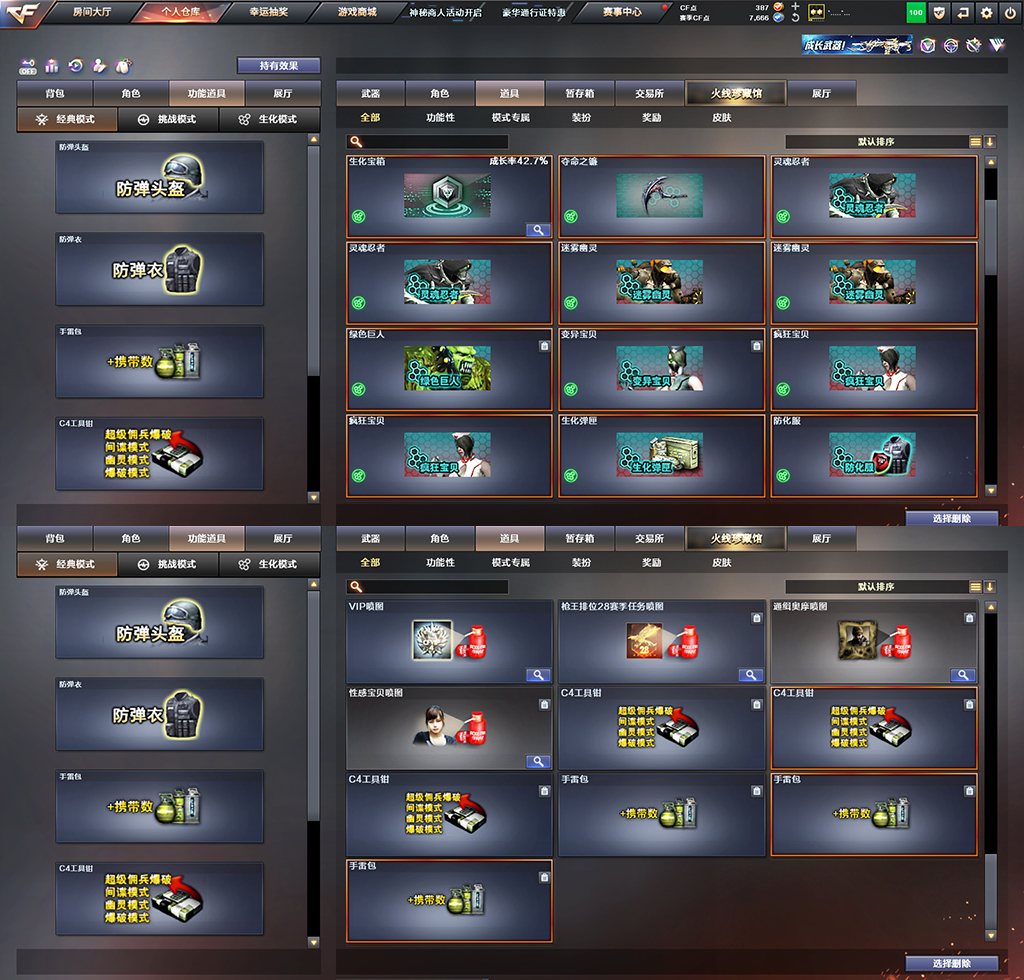
Task: Click the 成长率42.7% text on 生化宝箱
Action: [x=519, y=161]
